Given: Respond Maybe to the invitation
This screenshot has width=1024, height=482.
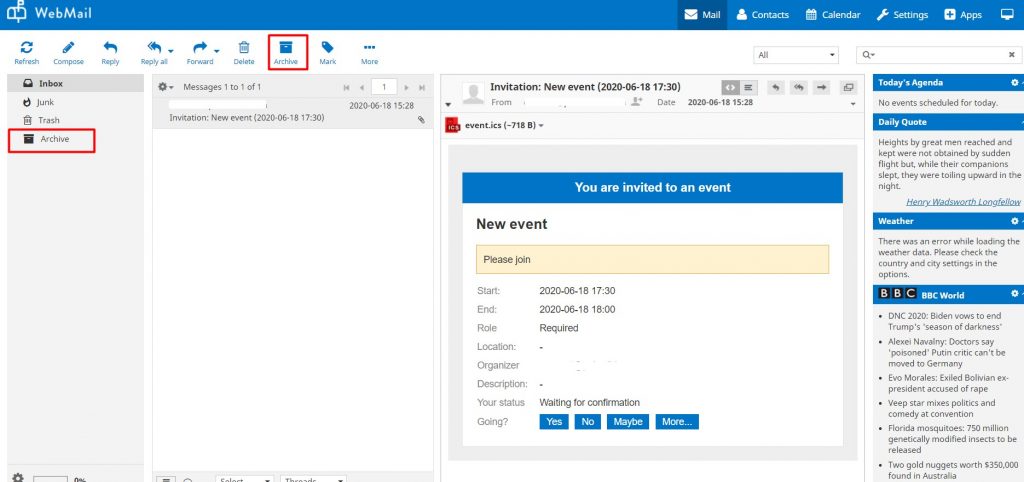Looking at the screenshot, I should (628, 422).
